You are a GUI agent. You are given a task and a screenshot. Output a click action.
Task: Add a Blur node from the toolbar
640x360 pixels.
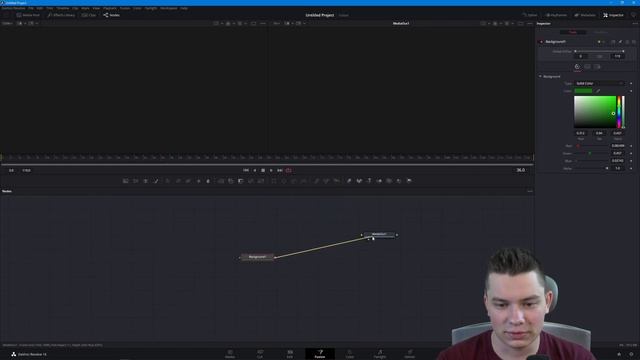pyautogui.click(x=208, y=181)
